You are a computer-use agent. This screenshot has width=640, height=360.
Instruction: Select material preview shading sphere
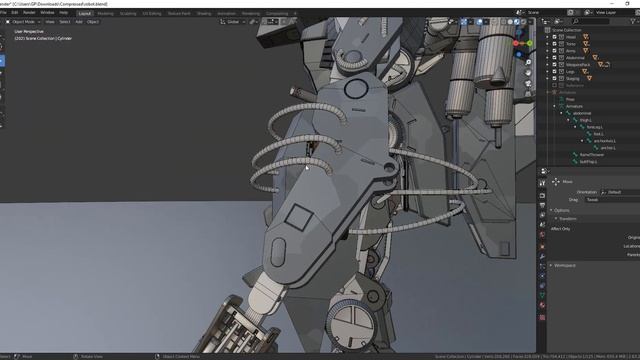coord(517,22)
